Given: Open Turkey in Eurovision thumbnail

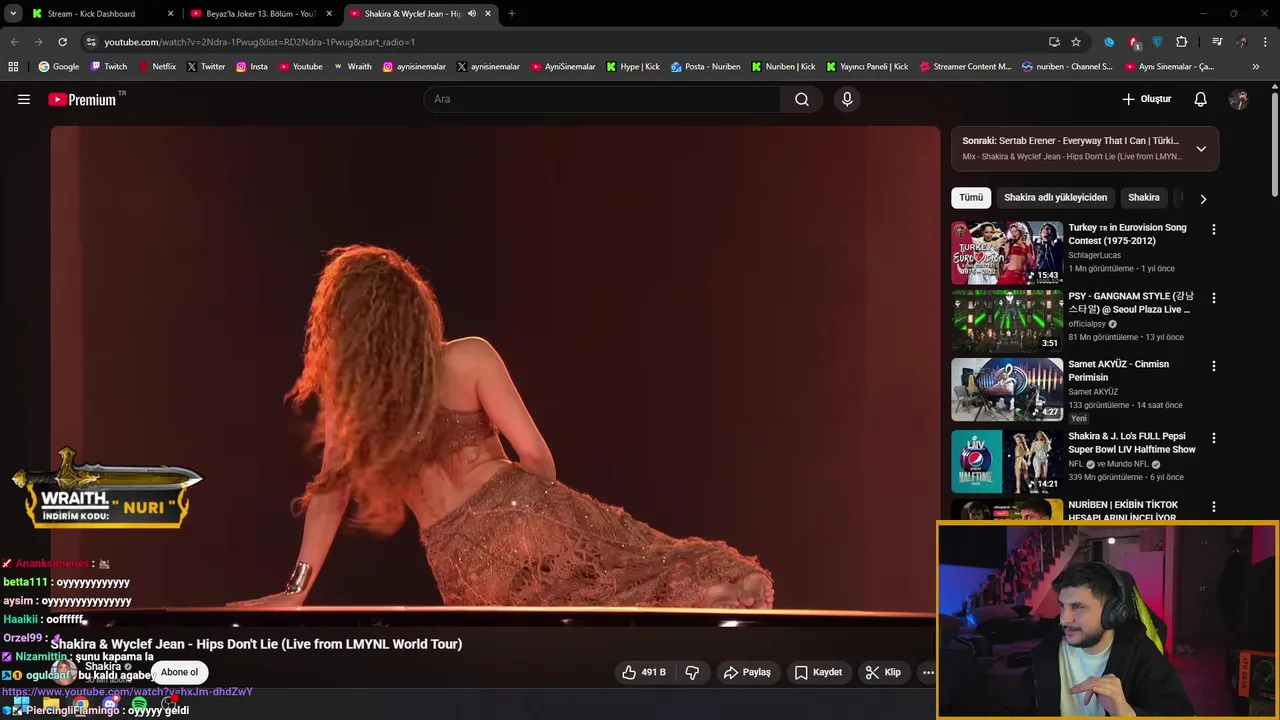Looking at the screenshot, I should [1007, 253].
